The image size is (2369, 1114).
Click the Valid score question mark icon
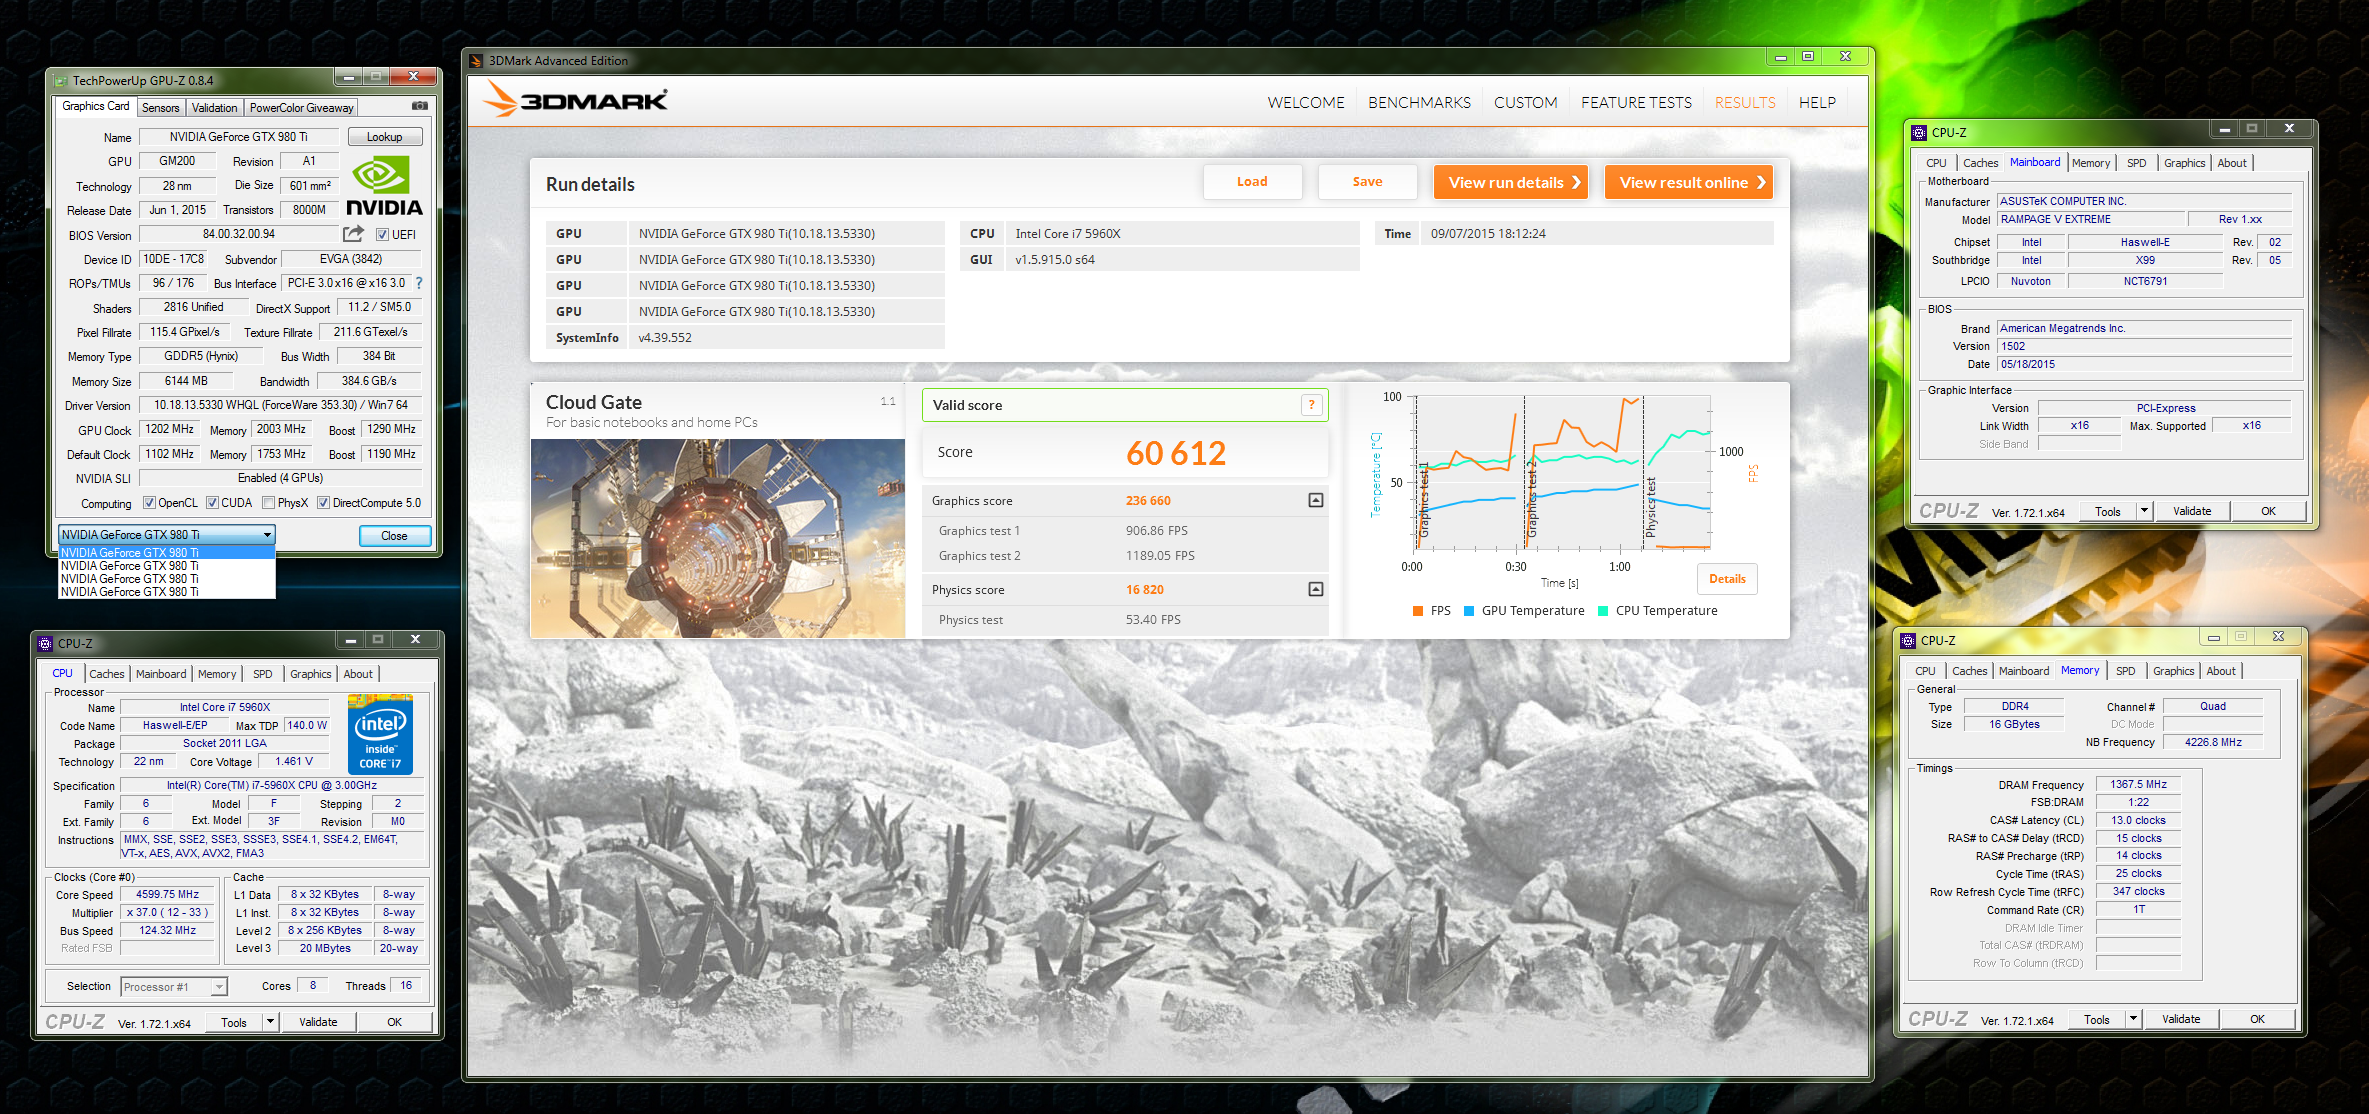click(x=1311, y=405)
